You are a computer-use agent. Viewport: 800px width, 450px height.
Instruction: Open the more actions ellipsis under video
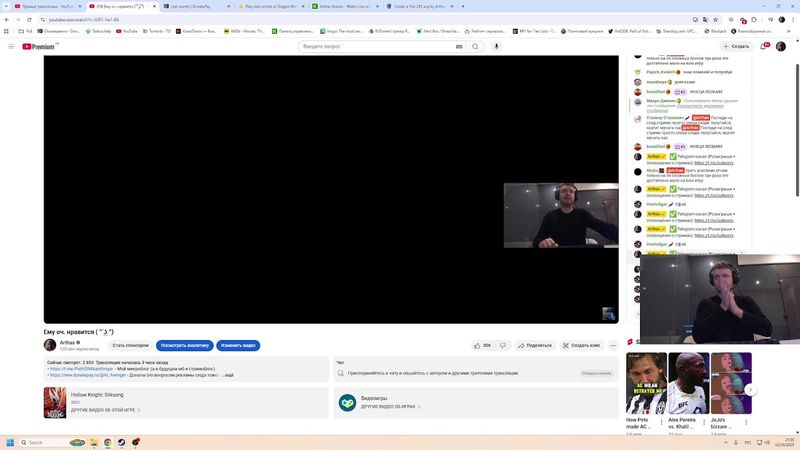pyautogui.click(x=613, y=345)
